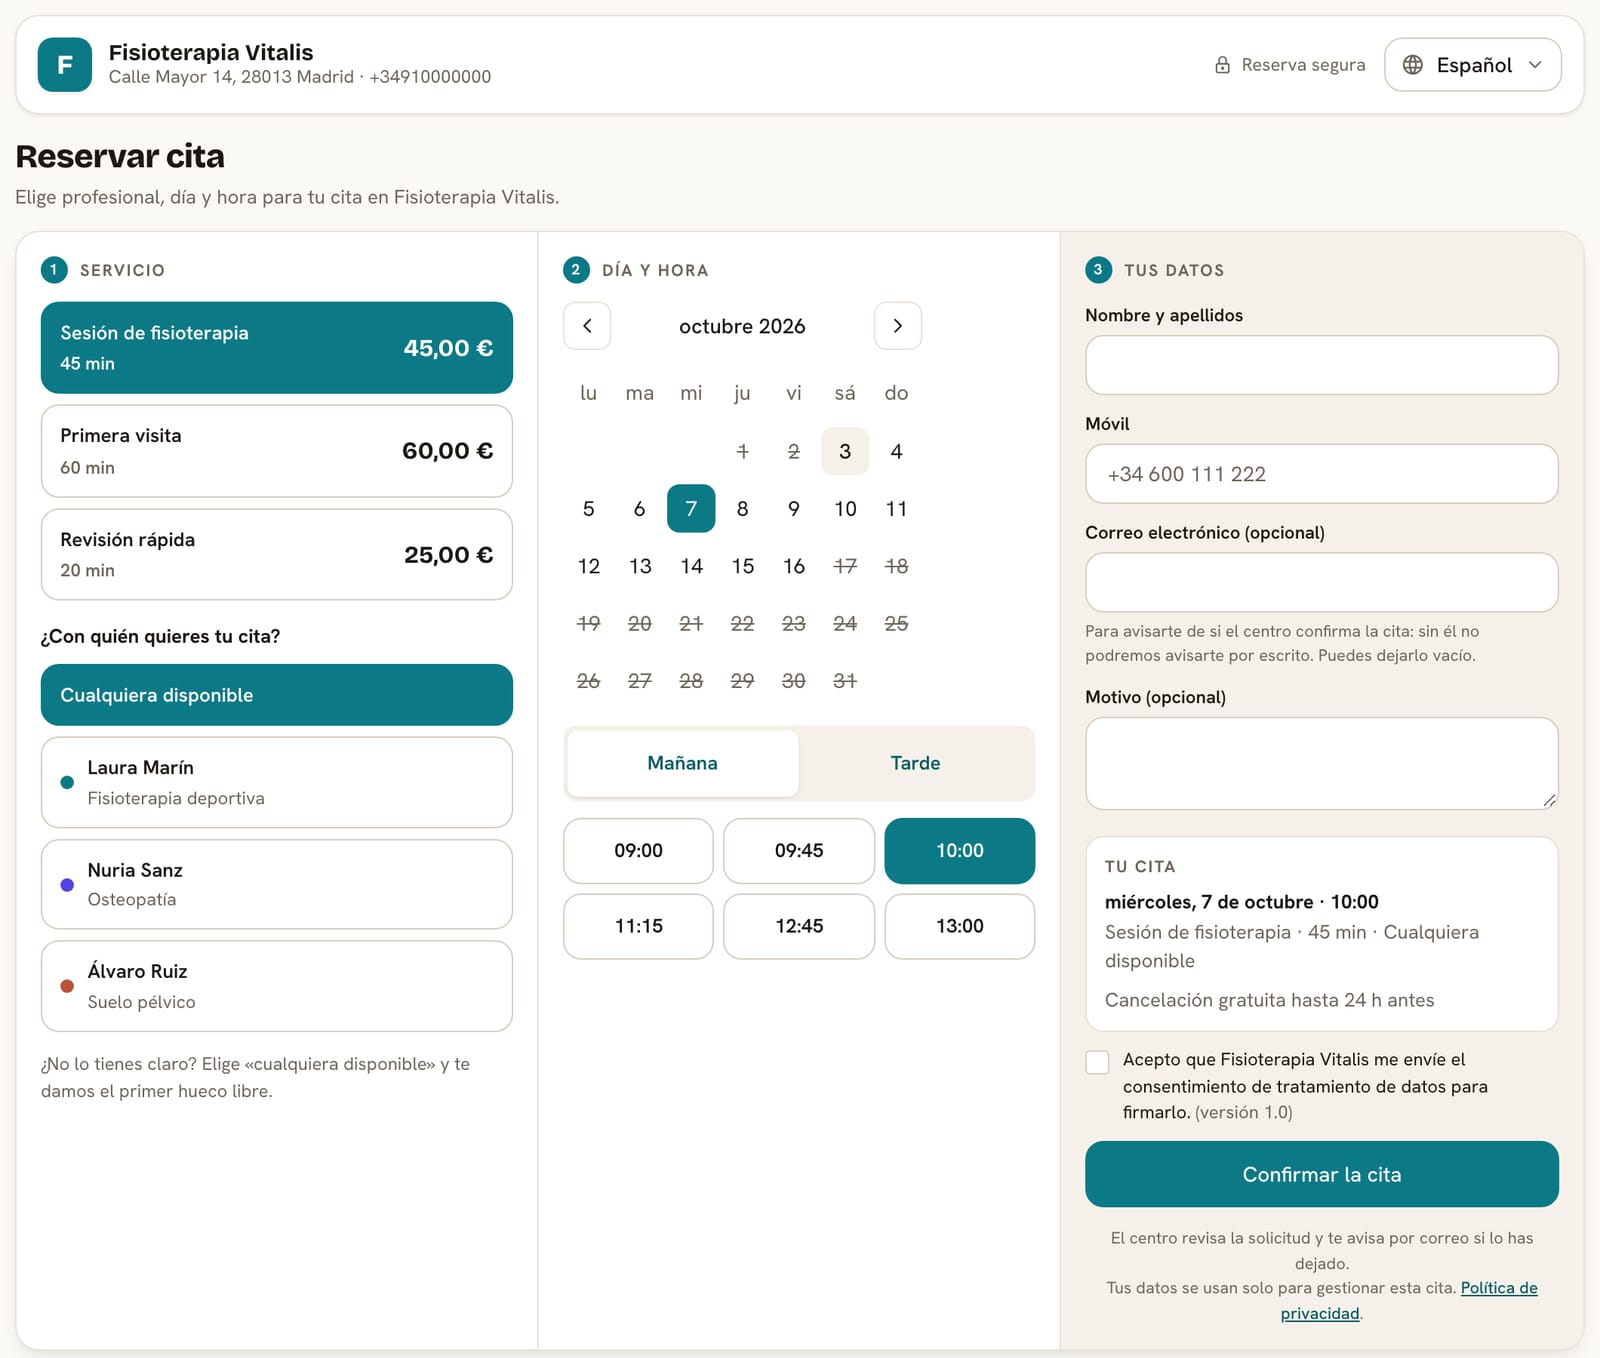The height and width of the screenshot is (1358, 1600).
Task: Pick the 12:45 time slot
Action: tap(799, 926)
